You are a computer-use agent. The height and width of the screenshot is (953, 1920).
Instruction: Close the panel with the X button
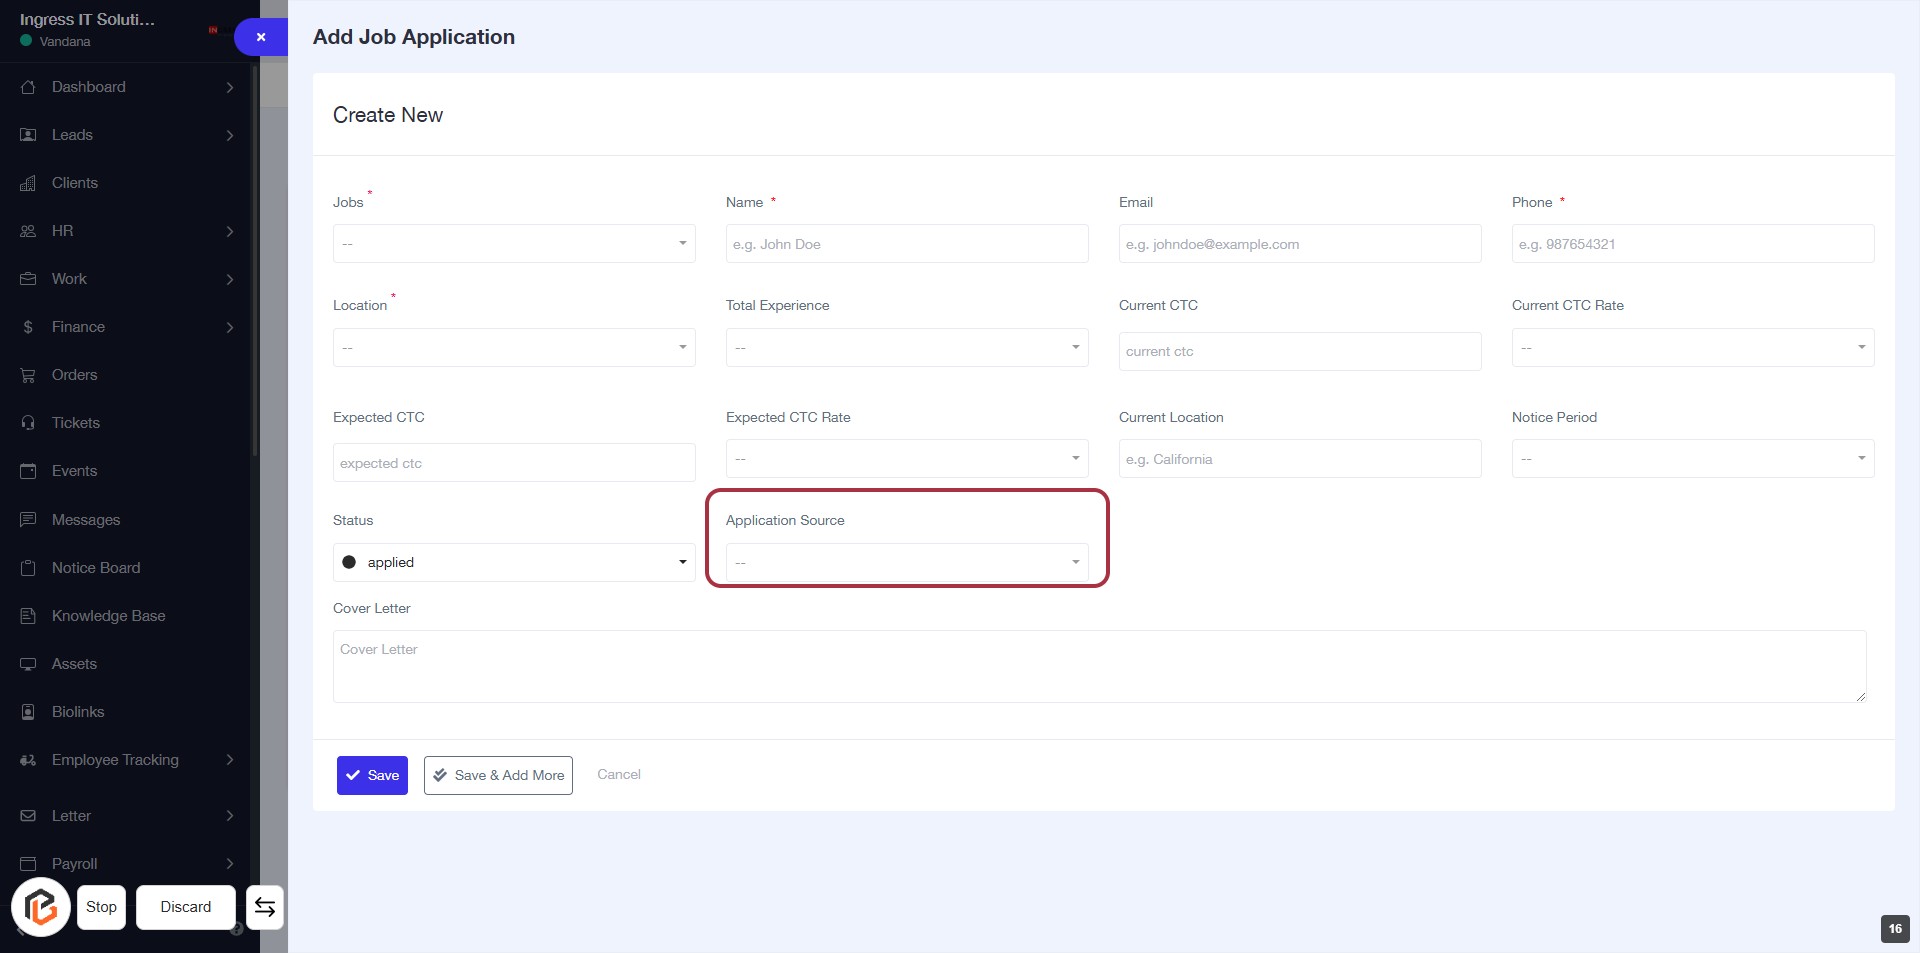pyautogui.click(x=261, y=37)
